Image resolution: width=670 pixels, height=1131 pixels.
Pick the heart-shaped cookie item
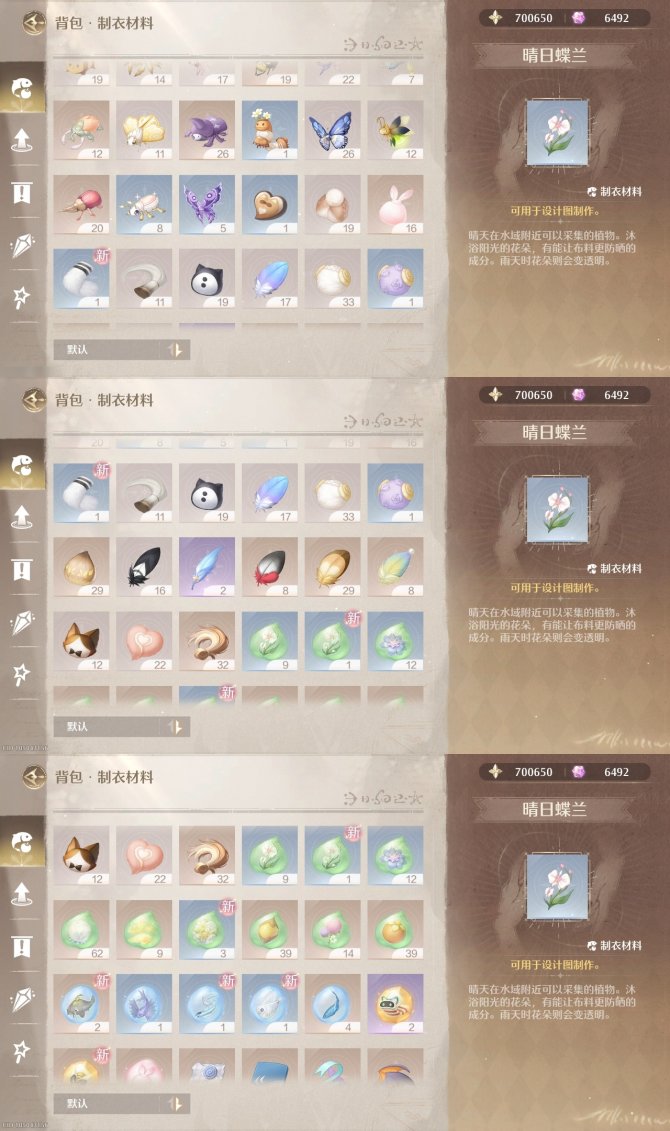click(269, 205)
